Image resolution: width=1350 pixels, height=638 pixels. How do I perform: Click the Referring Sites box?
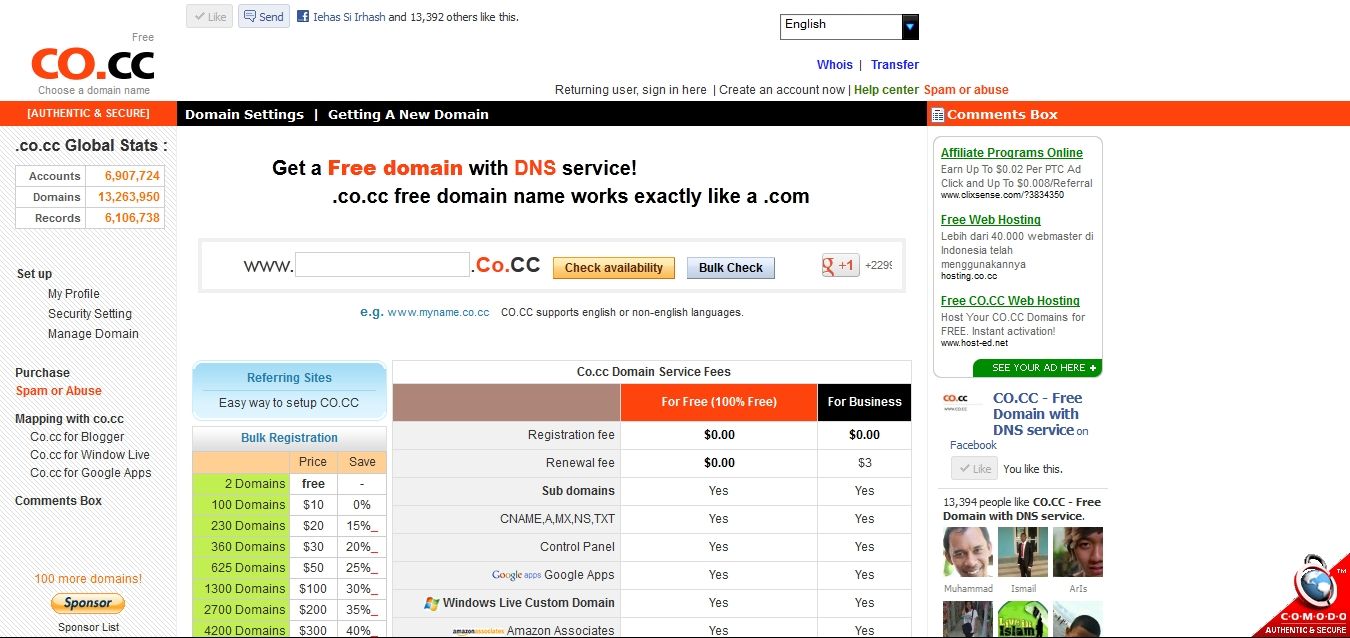coord(289,391)
